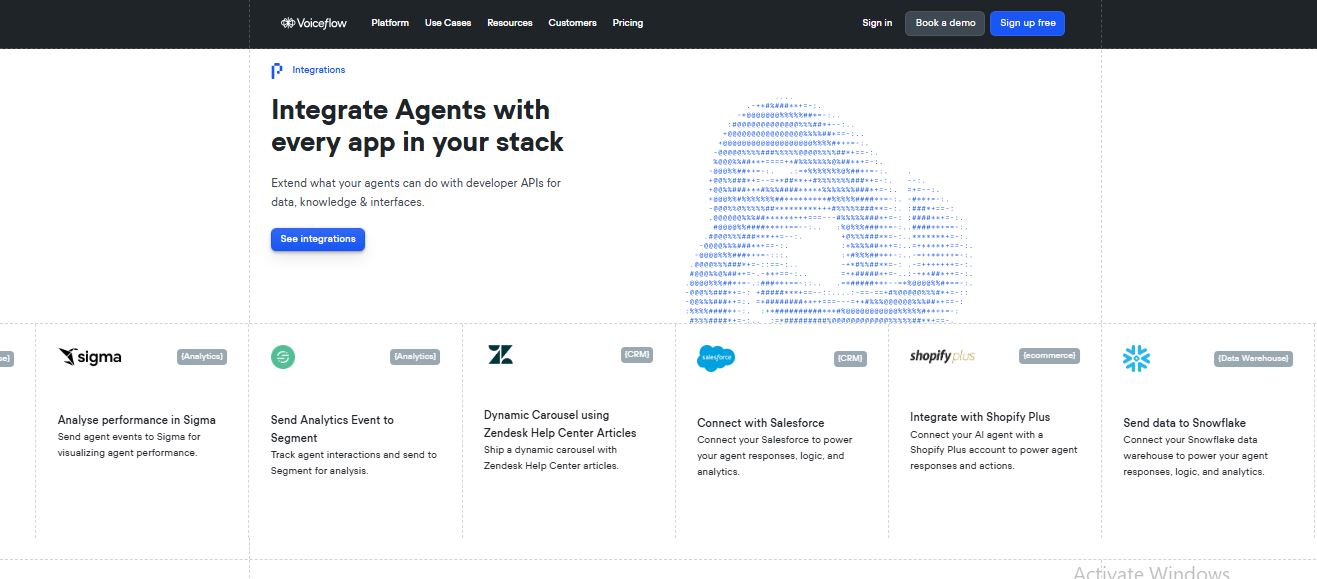
Task: Click the Sign in link
Action: click(877, 23)
